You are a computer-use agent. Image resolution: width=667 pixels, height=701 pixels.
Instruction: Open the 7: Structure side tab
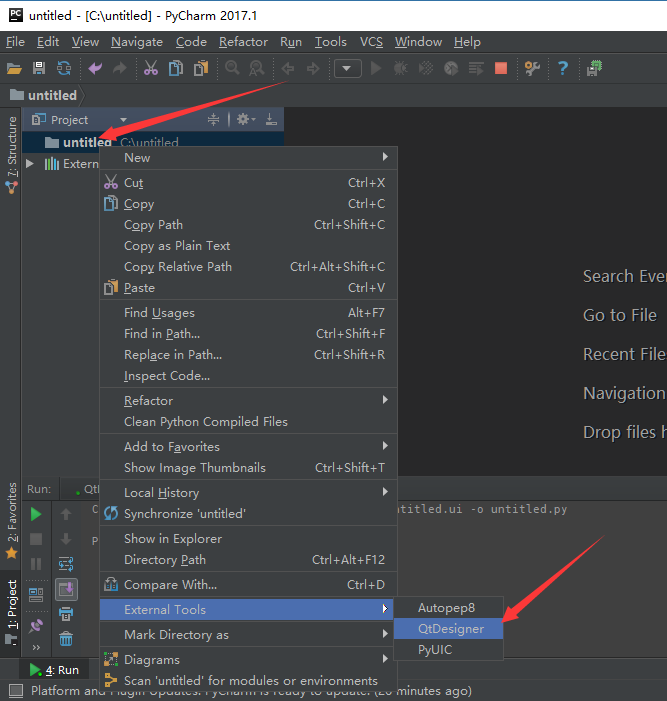click(x=11, y=154)
